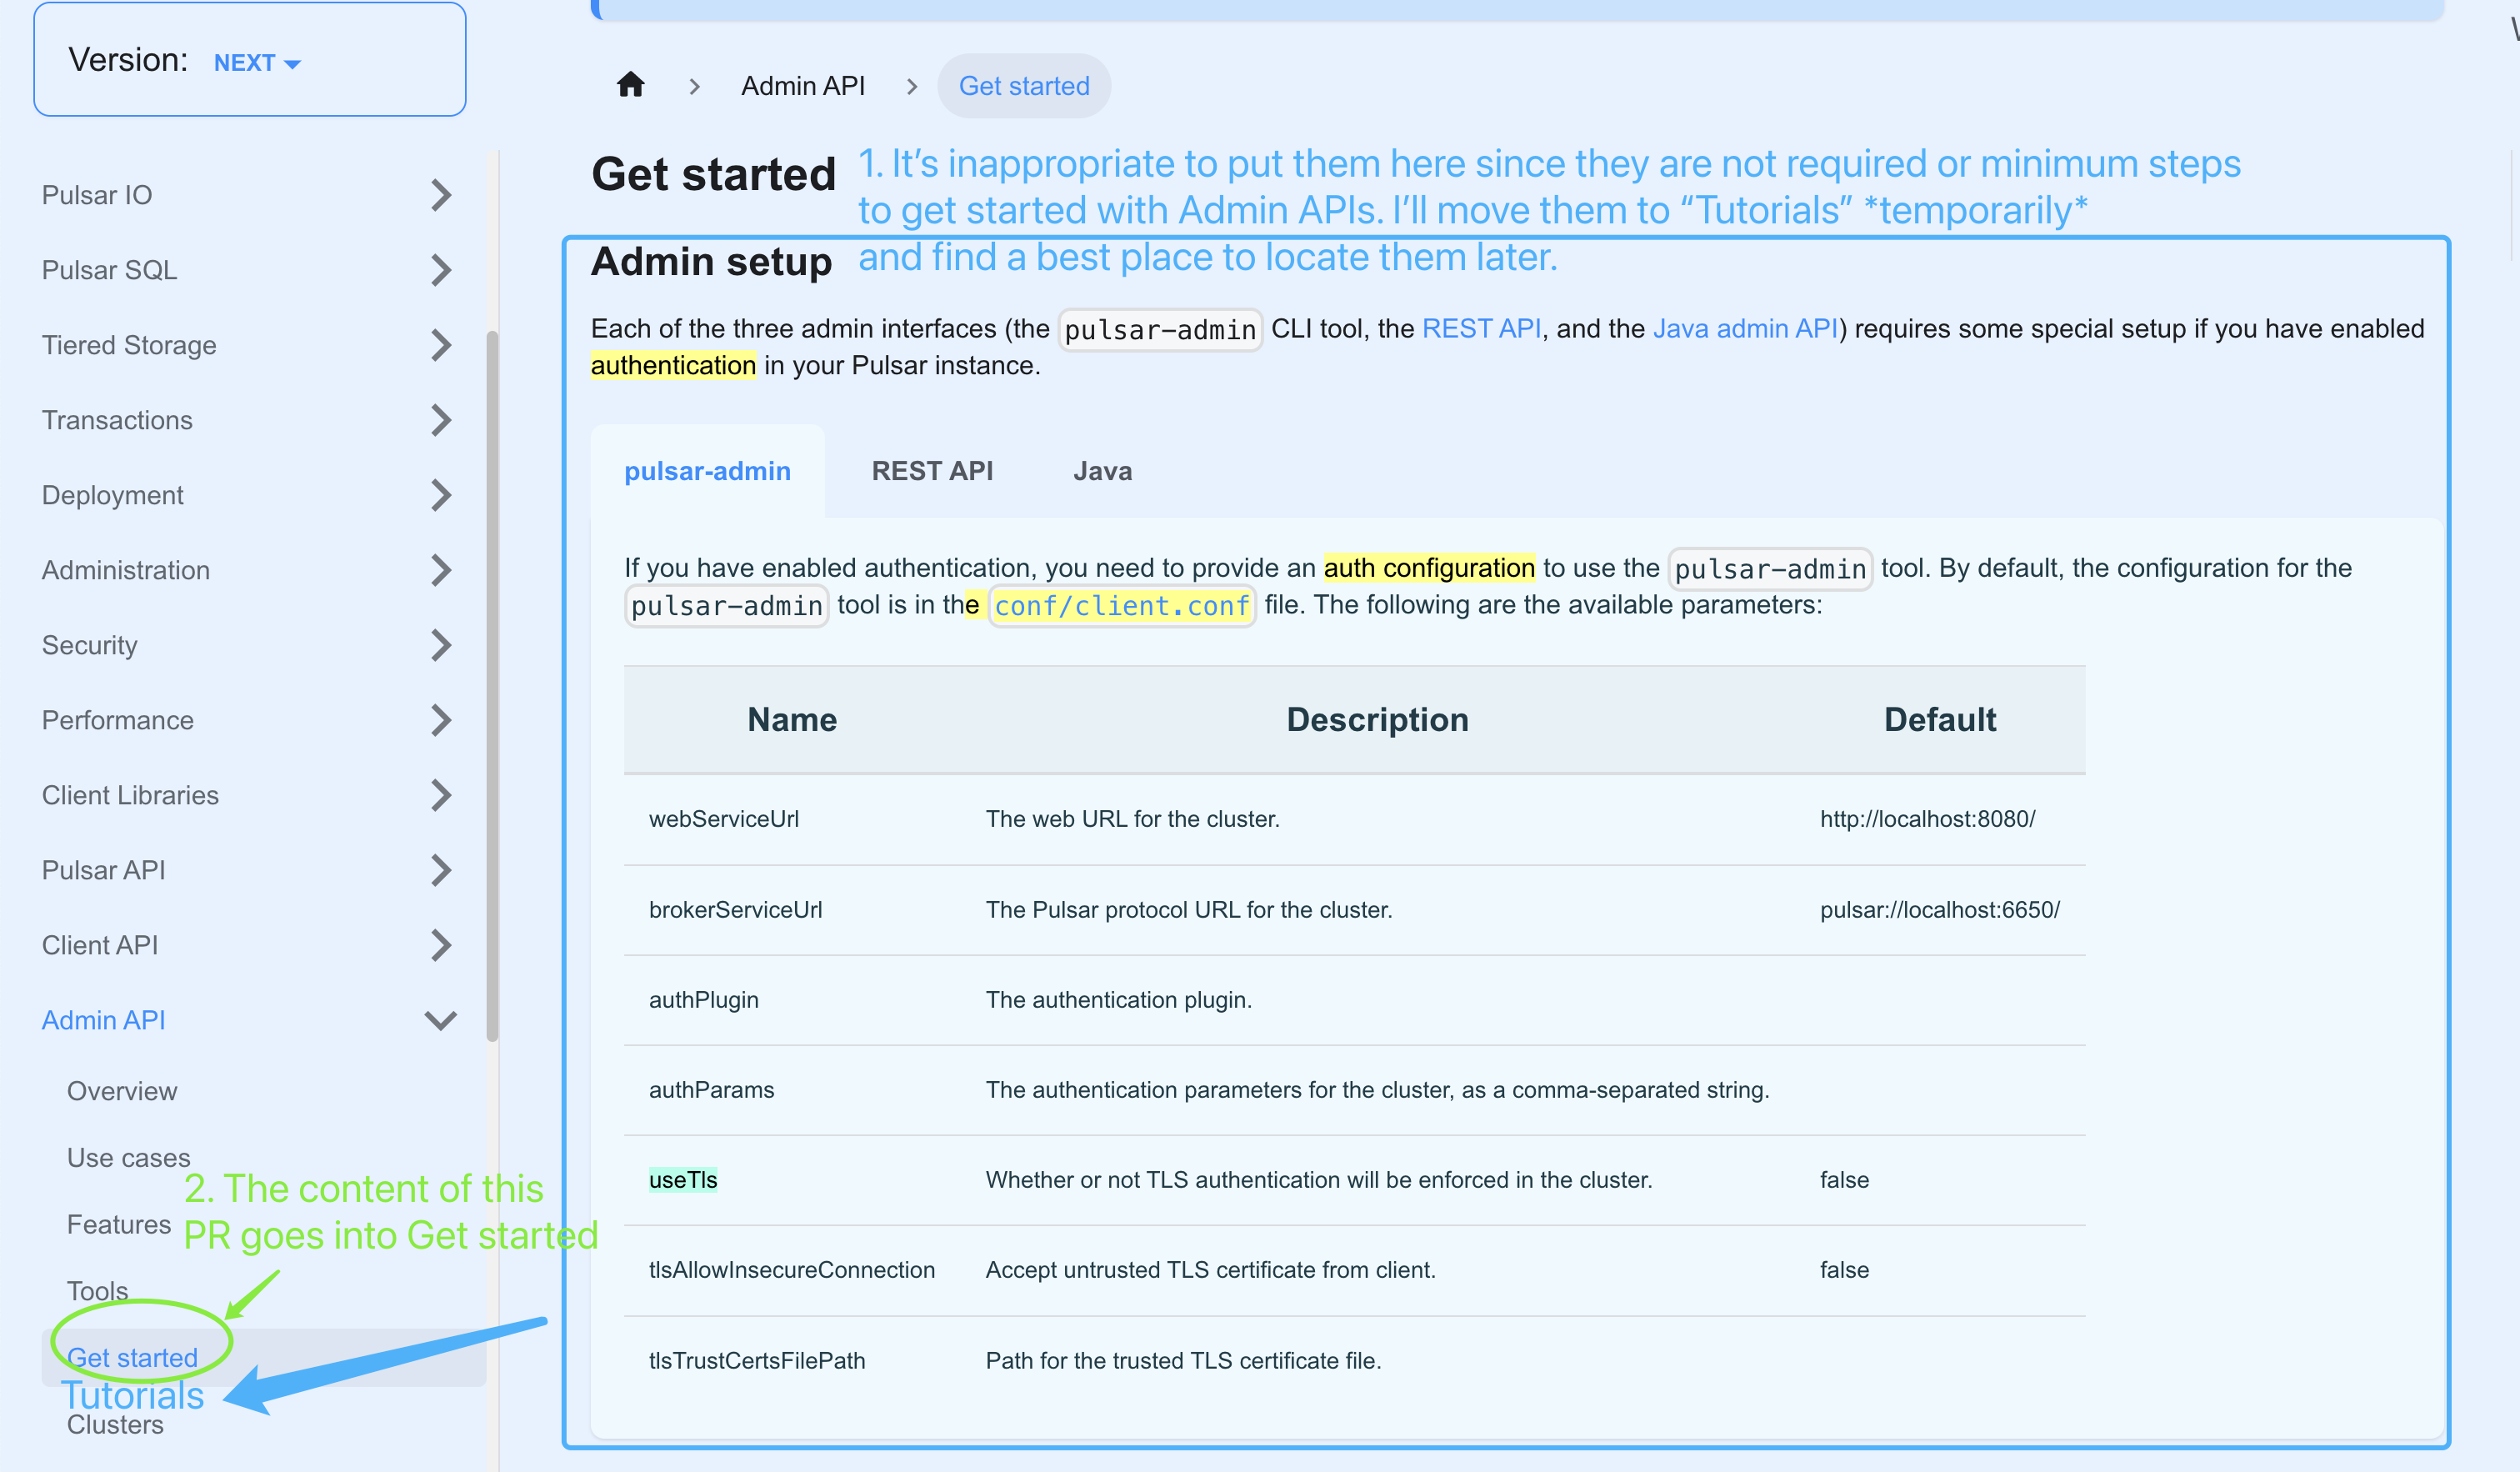Switch to the REST API tab
Viewport: 2520px width, 1472px height.
pos(932,471)
